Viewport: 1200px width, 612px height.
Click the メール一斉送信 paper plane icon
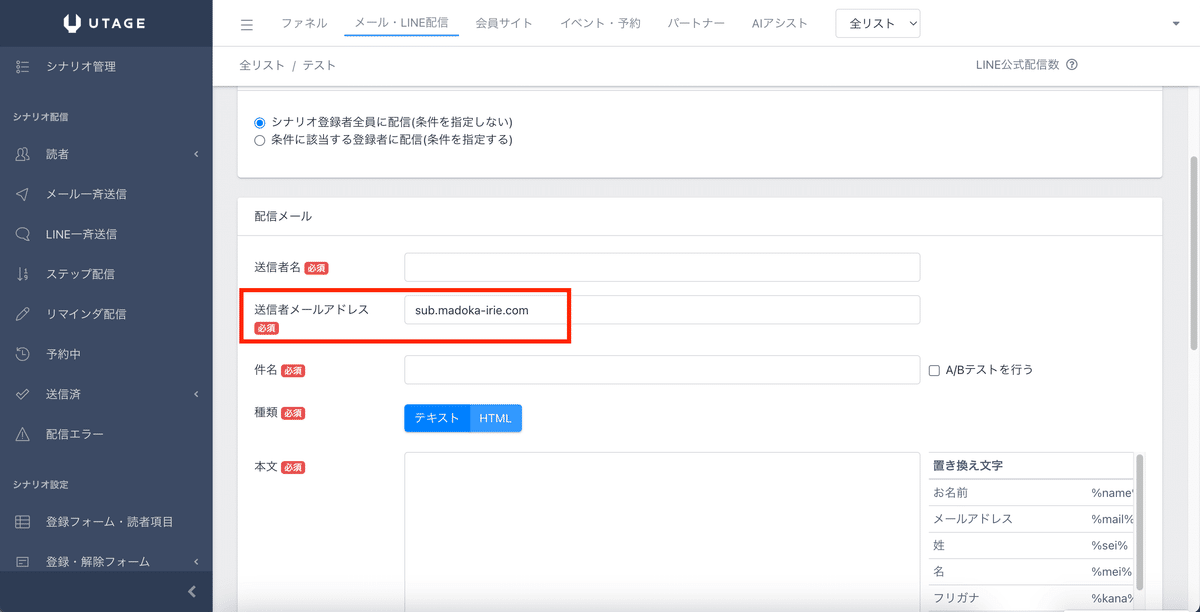23,194
